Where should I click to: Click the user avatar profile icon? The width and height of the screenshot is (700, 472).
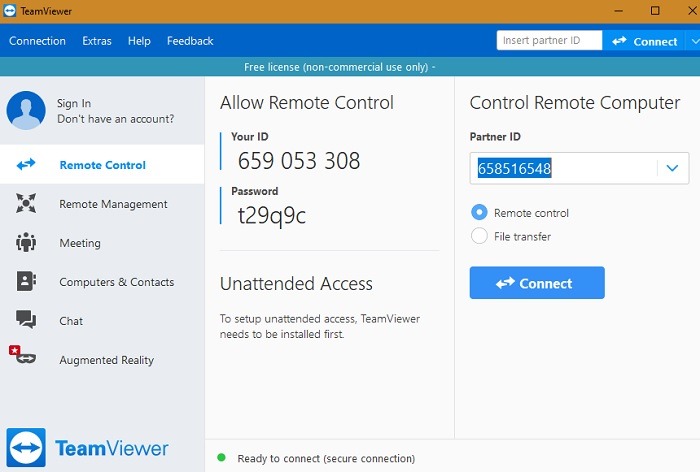click(x=26, y=110)
